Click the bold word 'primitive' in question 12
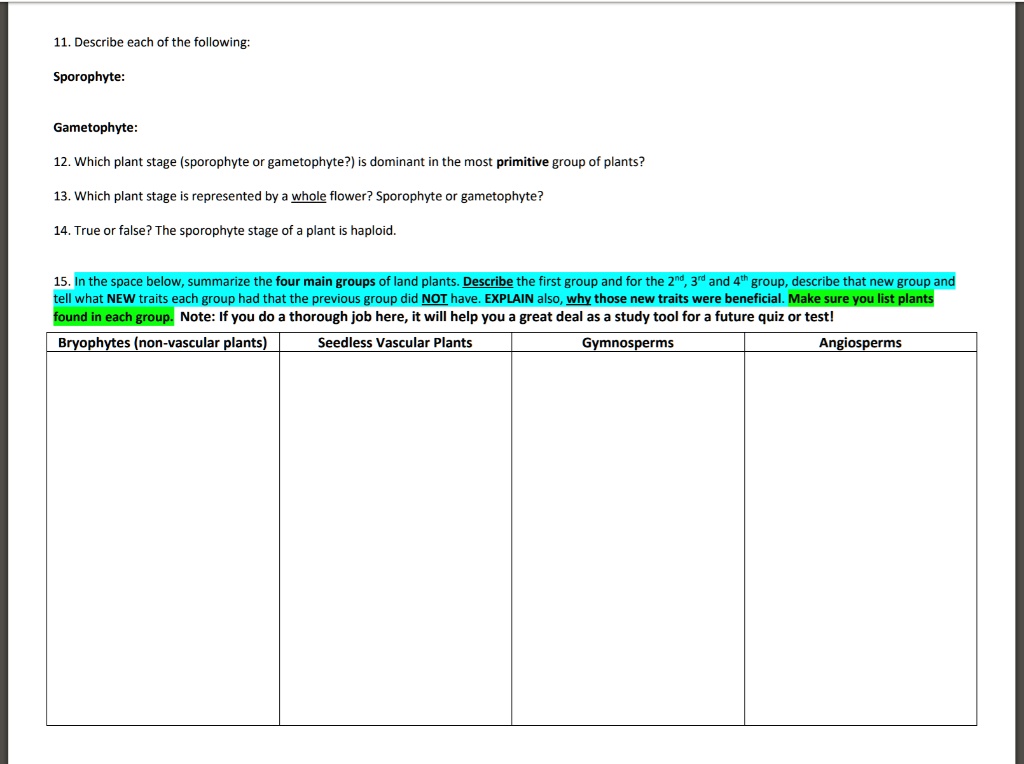Screen dimensions: 1024x764 (x=522, y=162)
